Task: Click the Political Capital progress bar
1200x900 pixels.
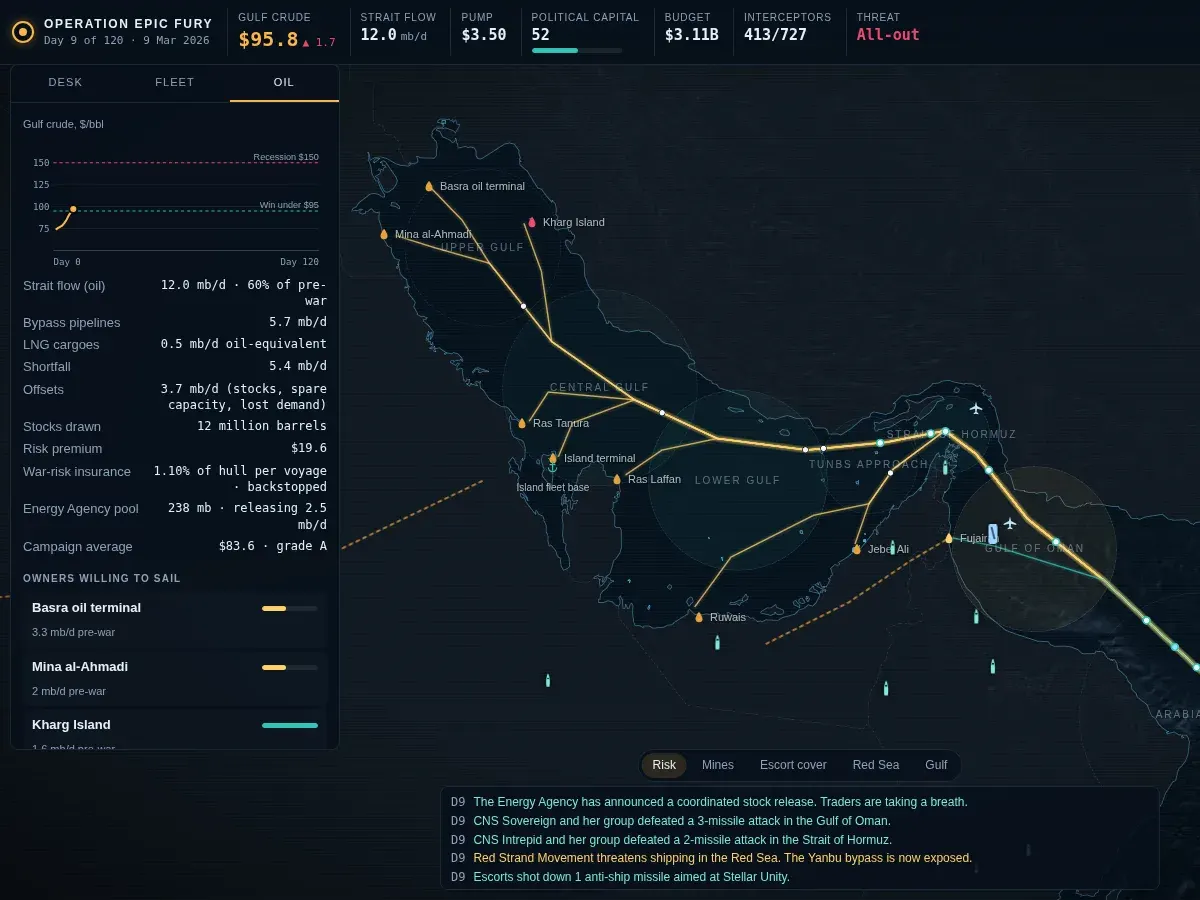Action: pos(577,50)
